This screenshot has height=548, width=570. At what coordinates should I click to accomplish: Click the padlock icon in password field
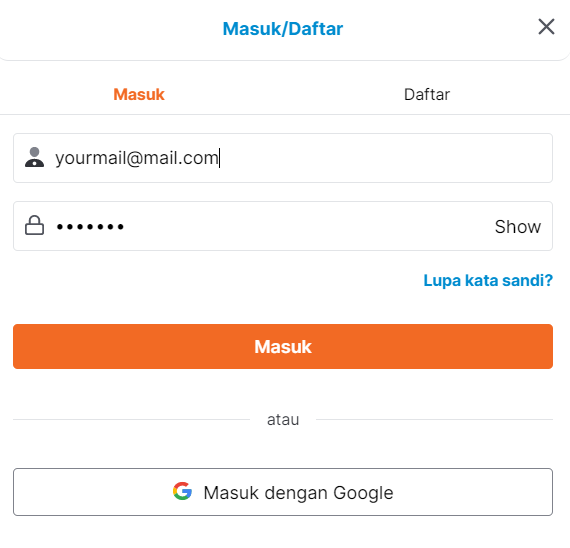[35, 225]
